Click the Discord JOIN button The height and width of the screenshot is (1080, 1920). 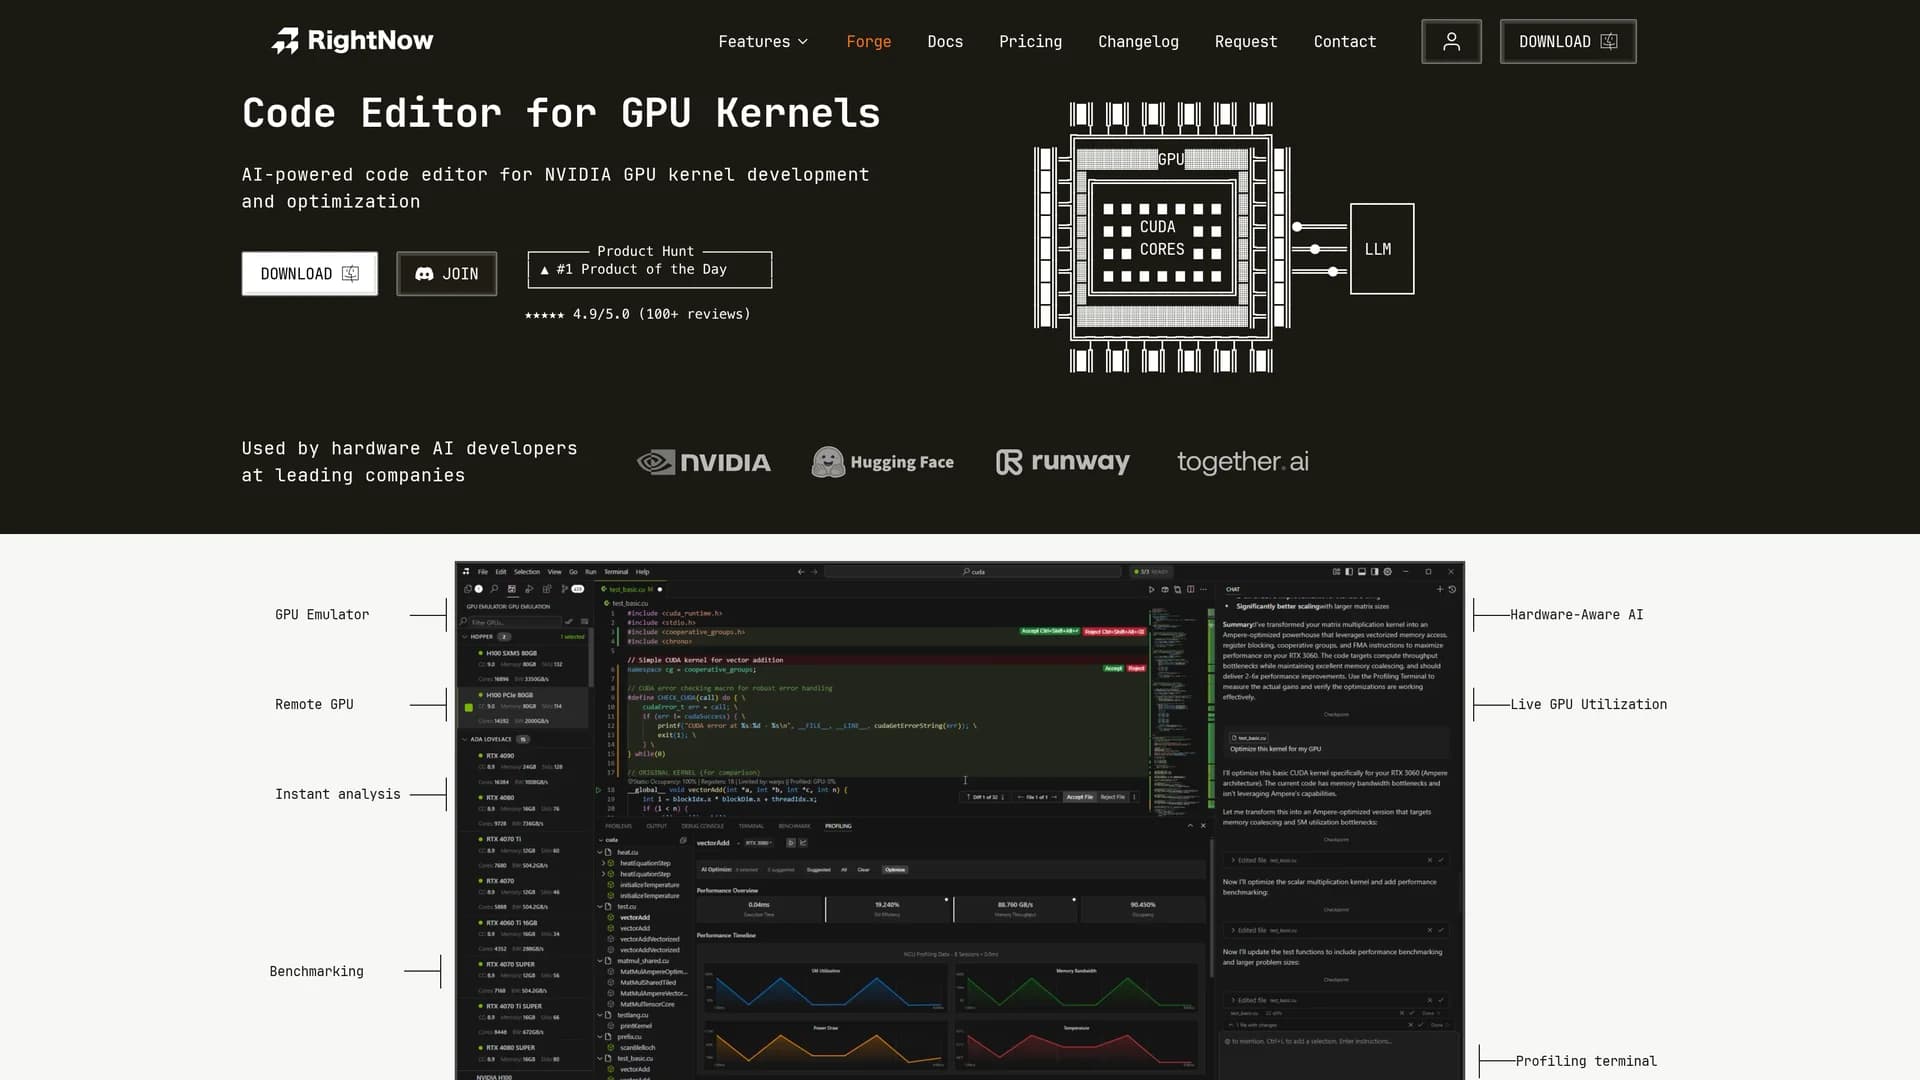[x=447, y=274]
